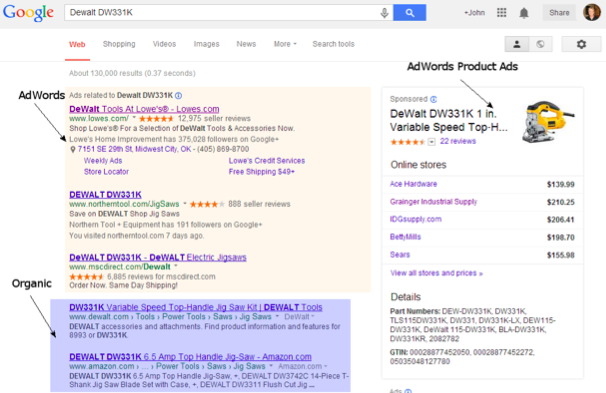
Task: Click the DeWalt jigsaw product image
Action: click(x=548, y=121)
